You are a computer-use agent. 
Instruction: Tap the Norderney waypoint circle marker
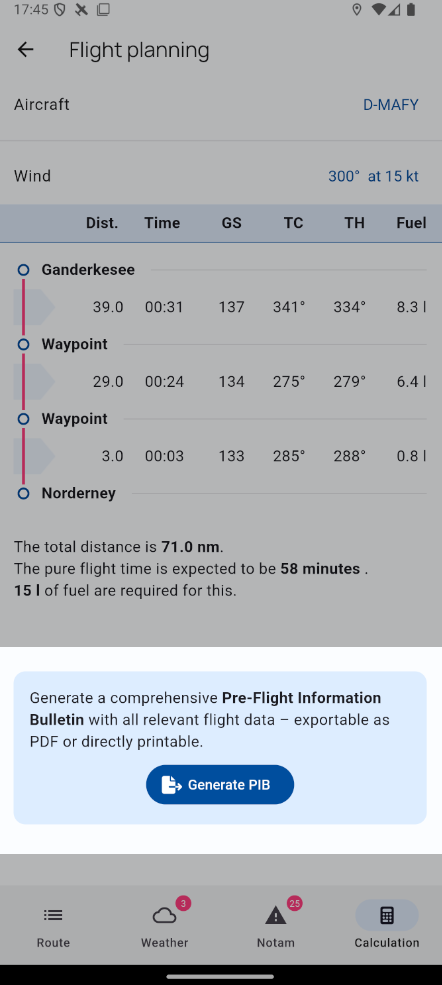point(23,494)
